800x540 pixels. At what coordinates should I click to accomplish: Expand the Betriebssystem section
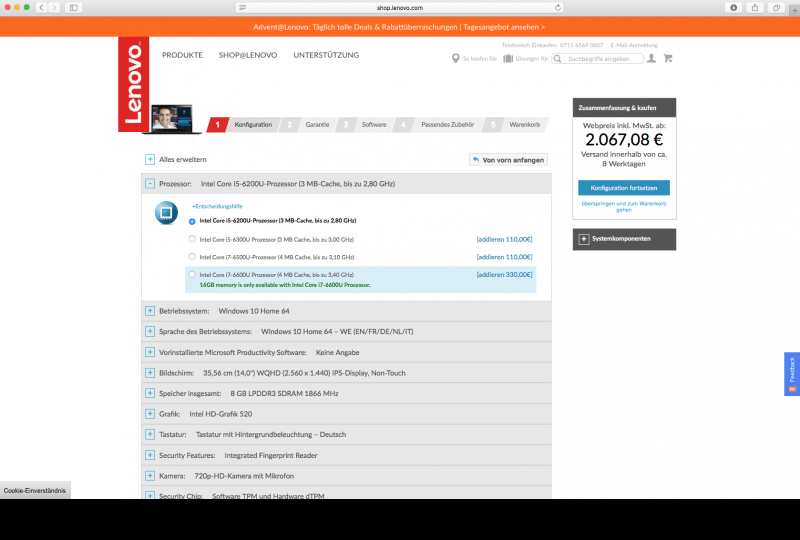coord(149,311)
